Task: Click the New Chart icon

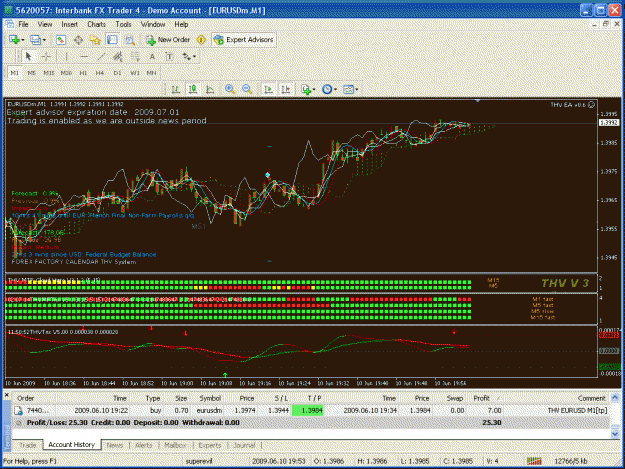Action: [15, 40]
